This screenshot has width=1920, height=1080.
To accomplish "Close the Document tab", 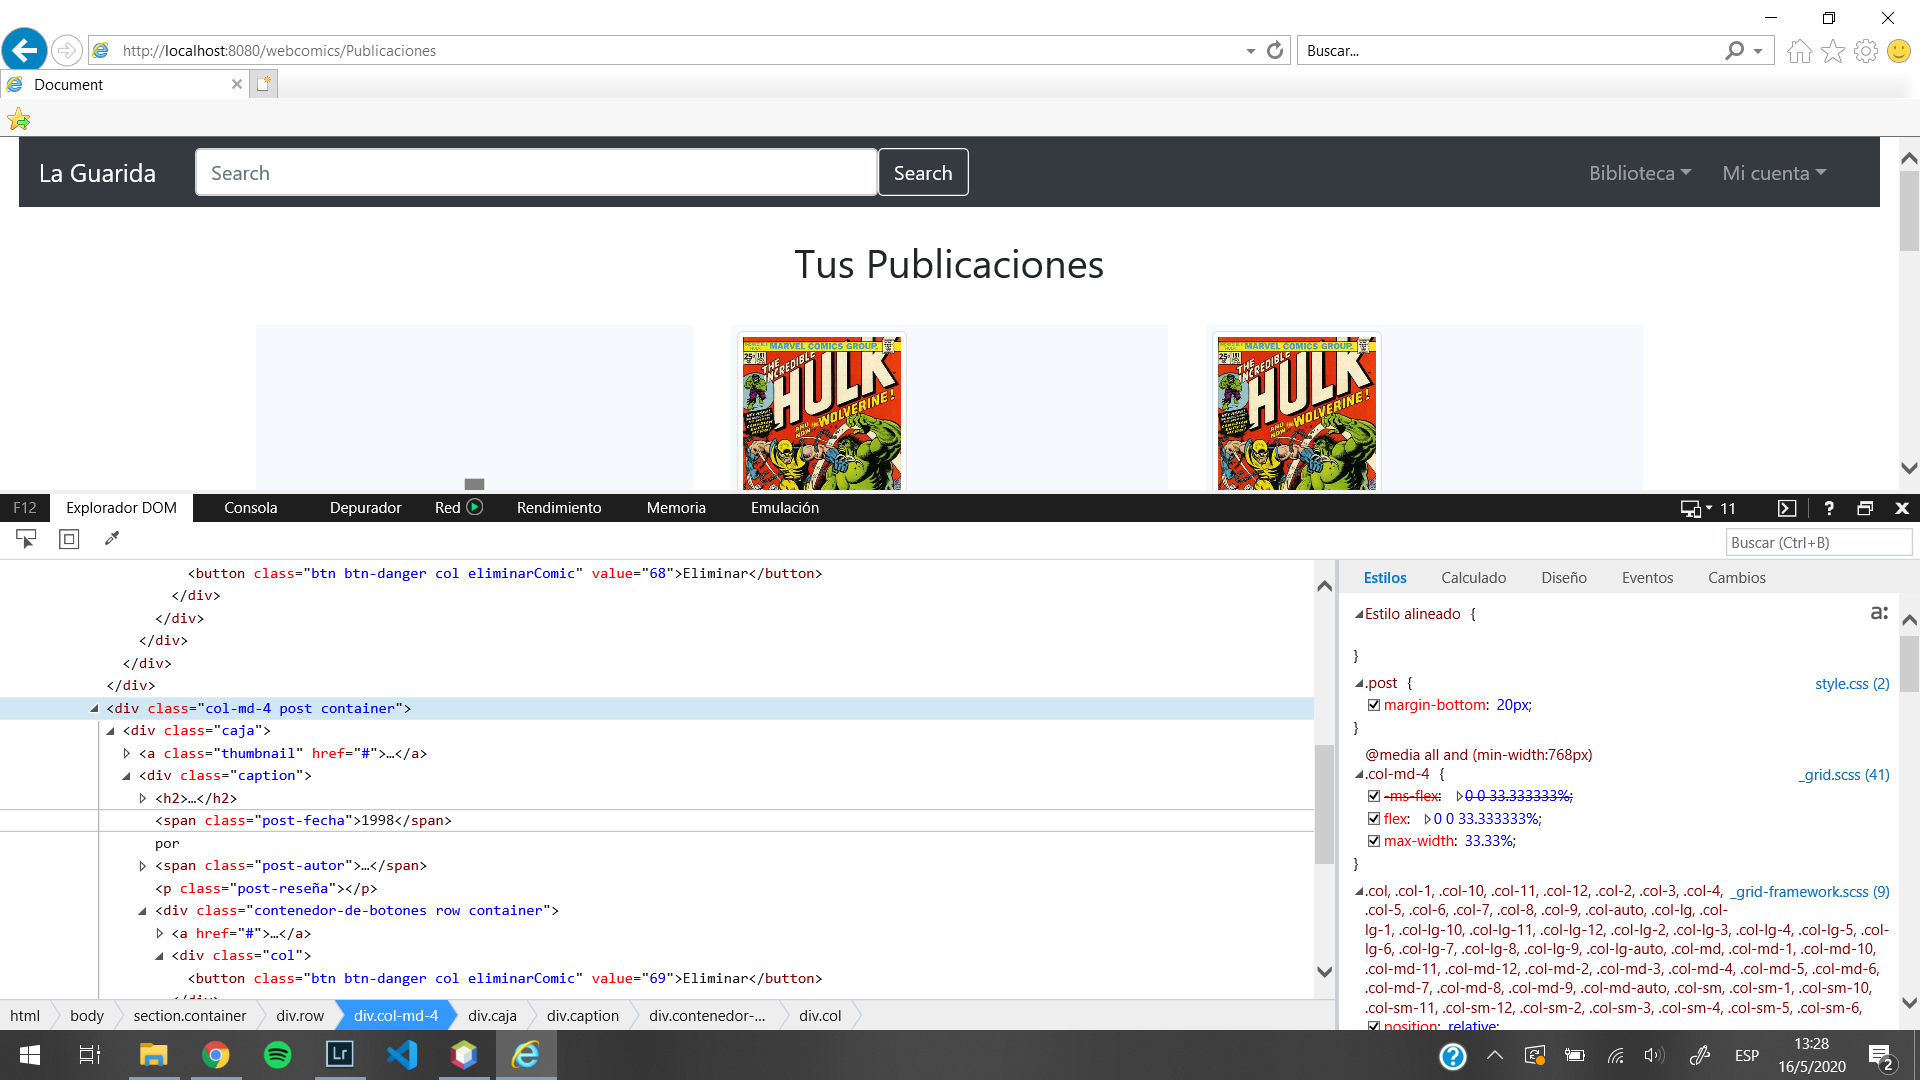I will (237, 84).
